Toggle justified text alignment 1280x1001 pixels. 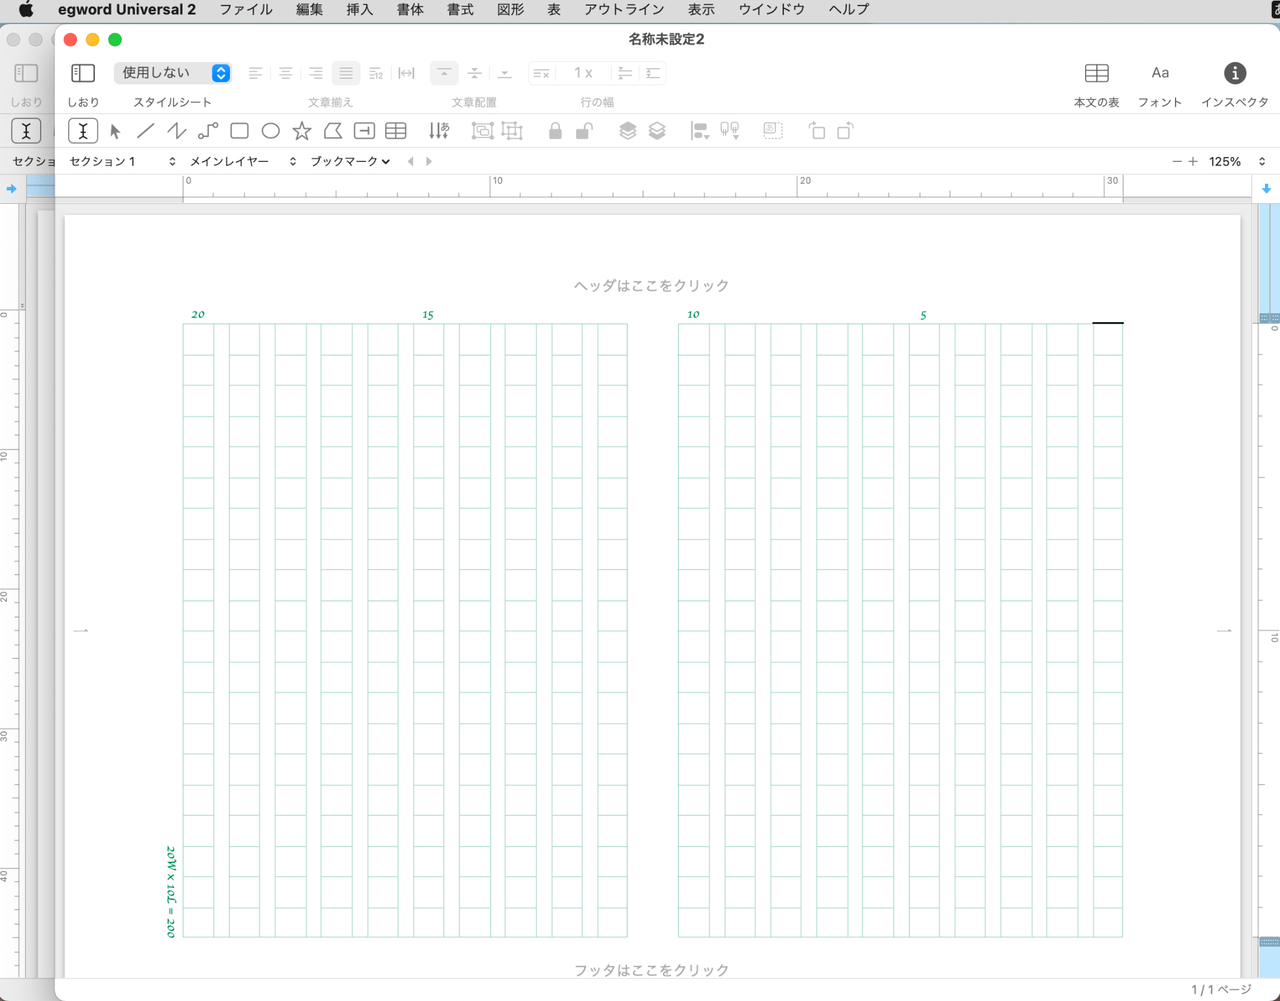coord(346,73)
